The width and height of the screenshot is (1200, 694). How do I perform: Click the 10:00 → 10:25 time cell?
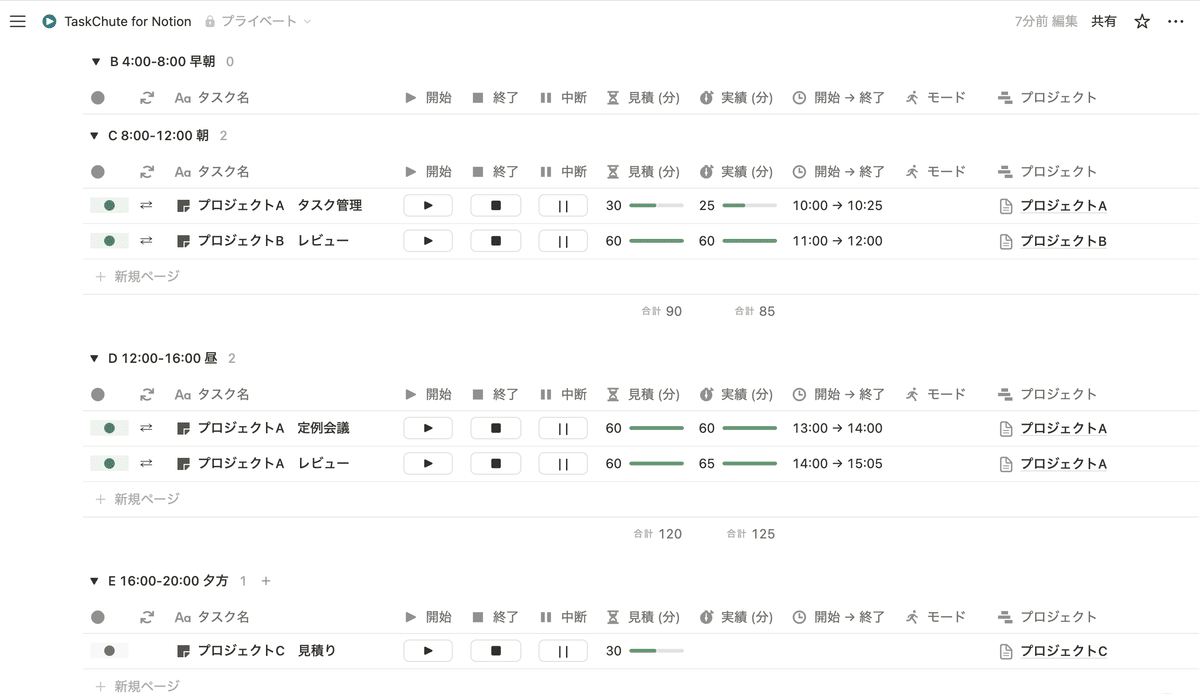[837, 206]
